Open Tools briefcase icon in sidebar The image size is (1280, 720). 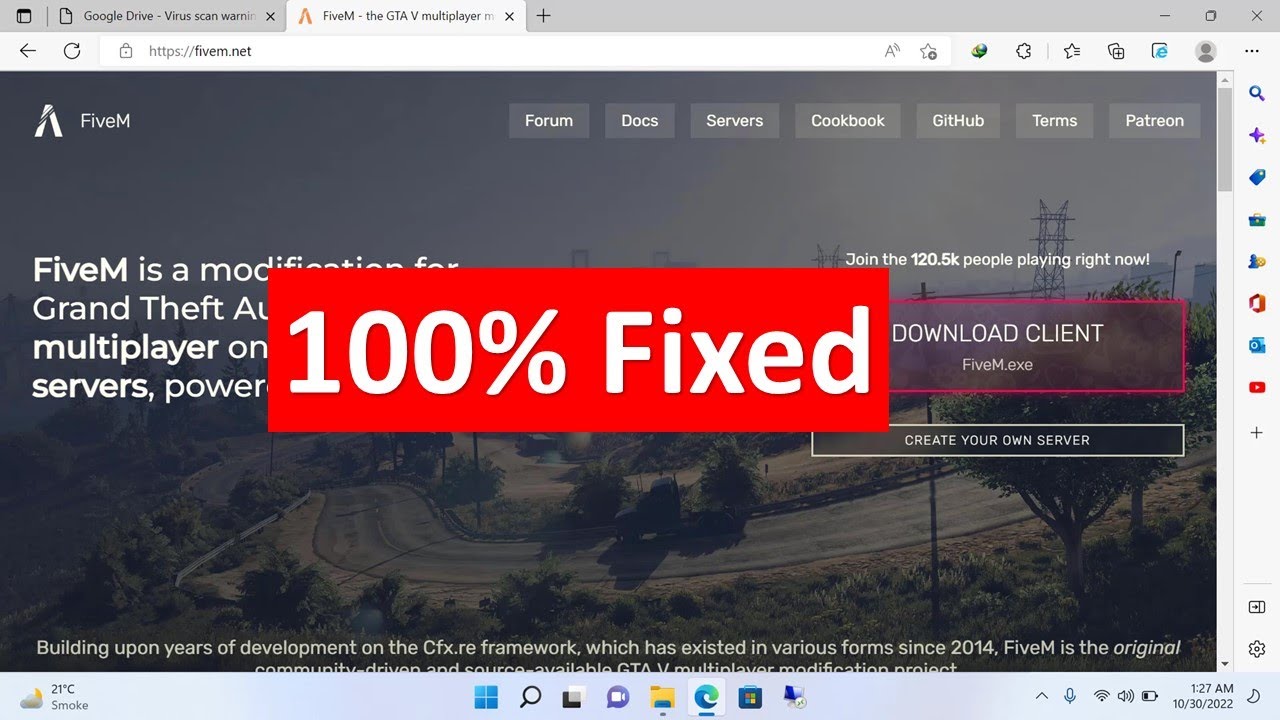click(x=1257, y=219)
